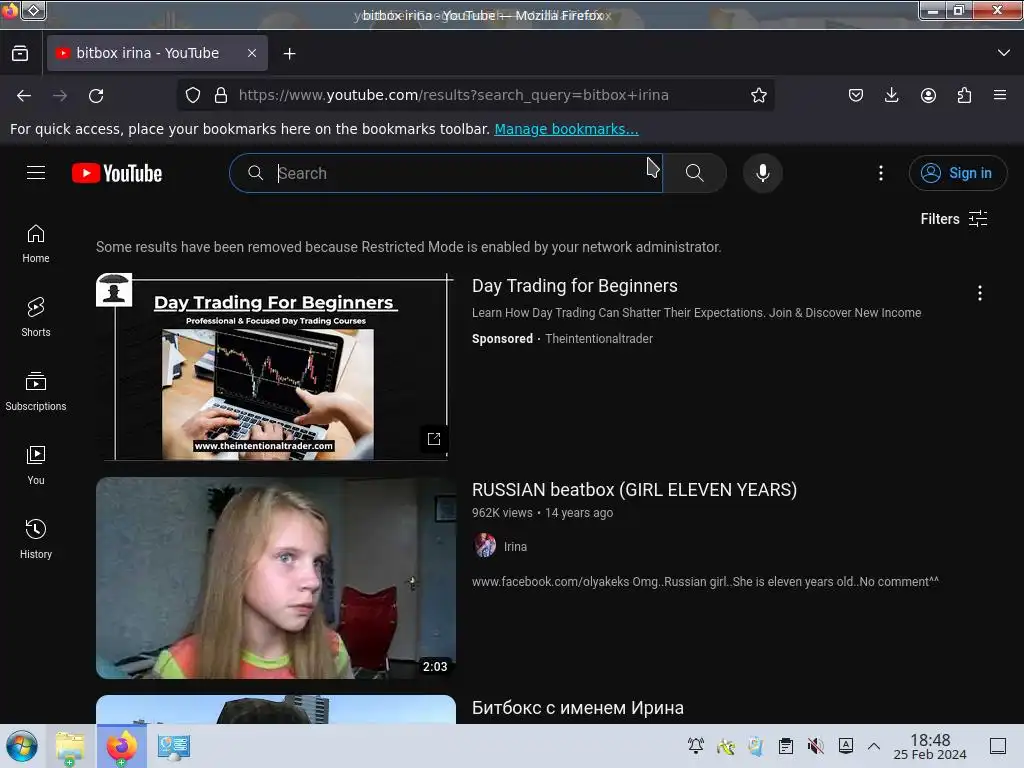Open a new tab

pos(289,54)
